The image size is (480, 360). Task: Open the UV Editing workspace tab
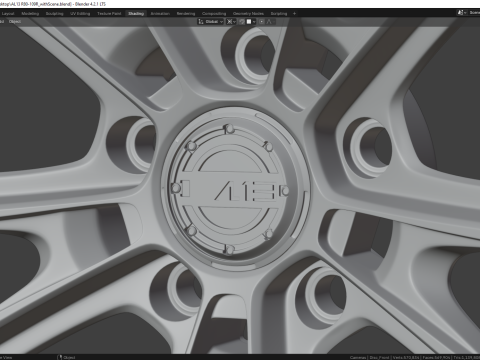tap(80, 14)
